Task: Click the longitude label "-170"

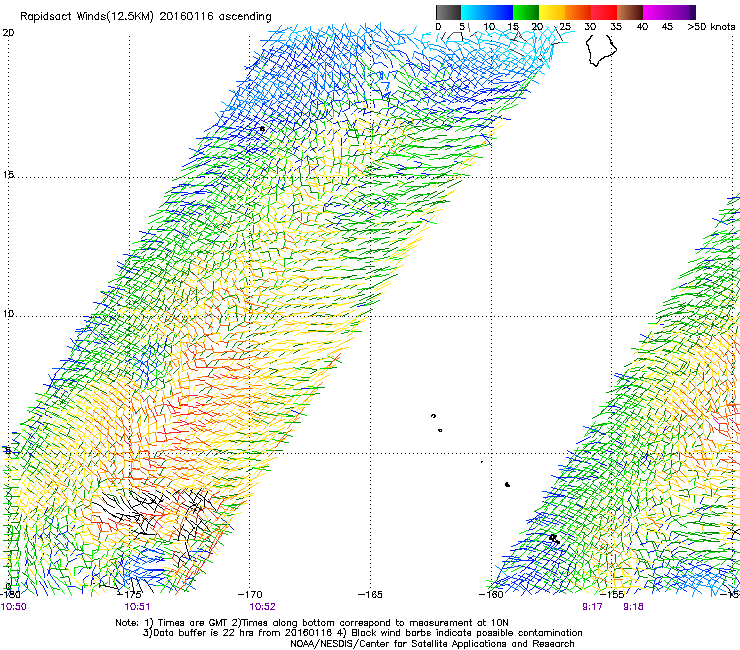Action: click(250, 594)
